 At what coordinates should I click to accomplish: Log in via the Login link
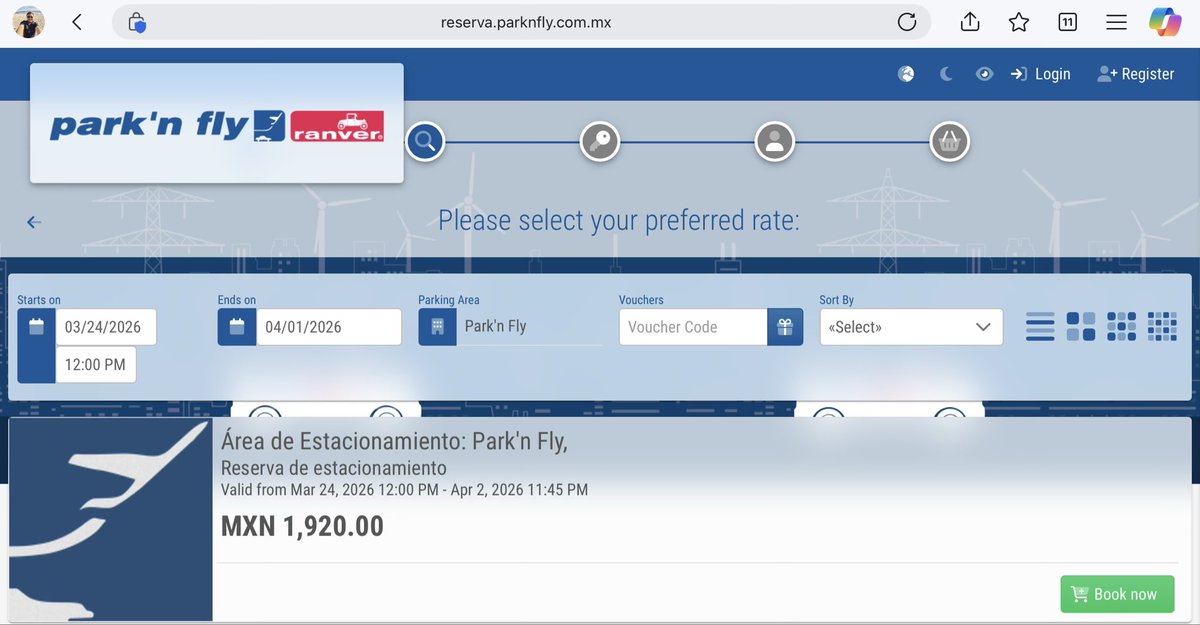click(1041, 74)
